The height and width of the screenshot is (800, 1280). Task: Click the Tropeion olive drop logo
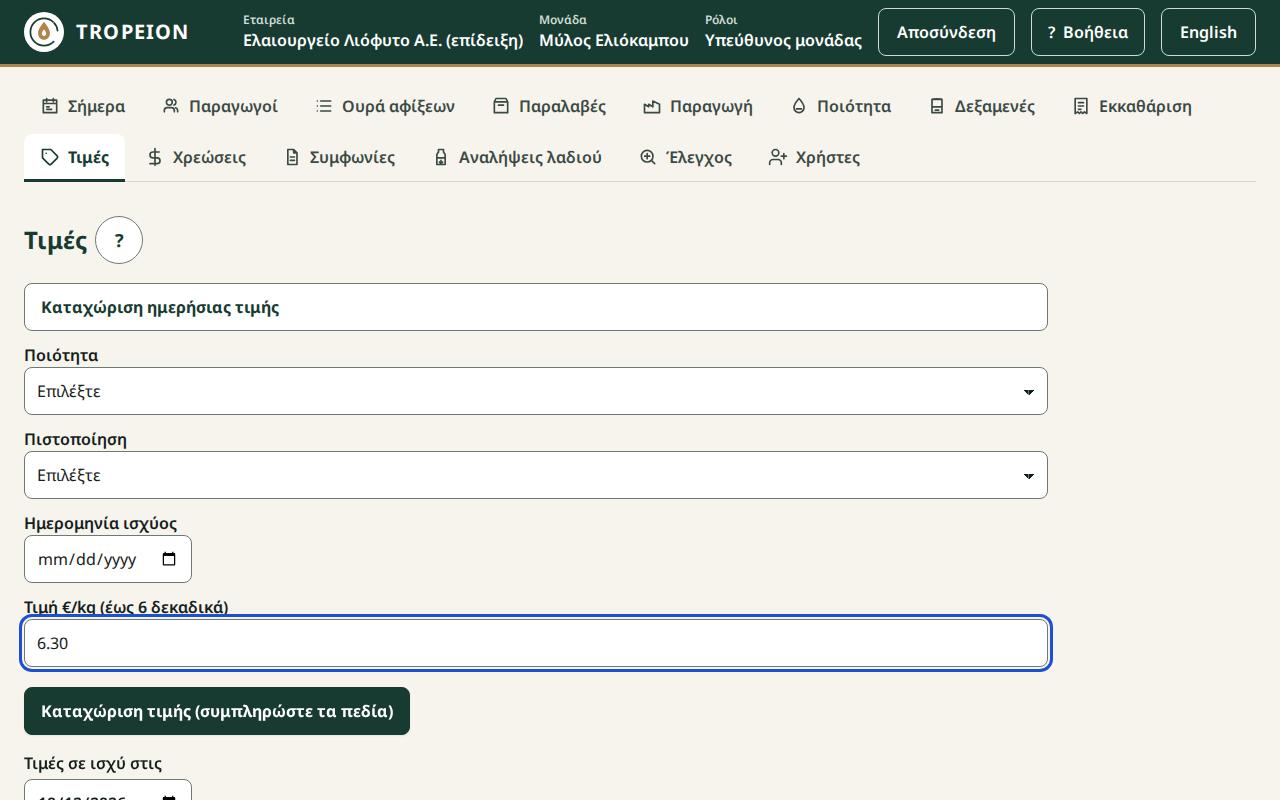click(x=44, y=32)
